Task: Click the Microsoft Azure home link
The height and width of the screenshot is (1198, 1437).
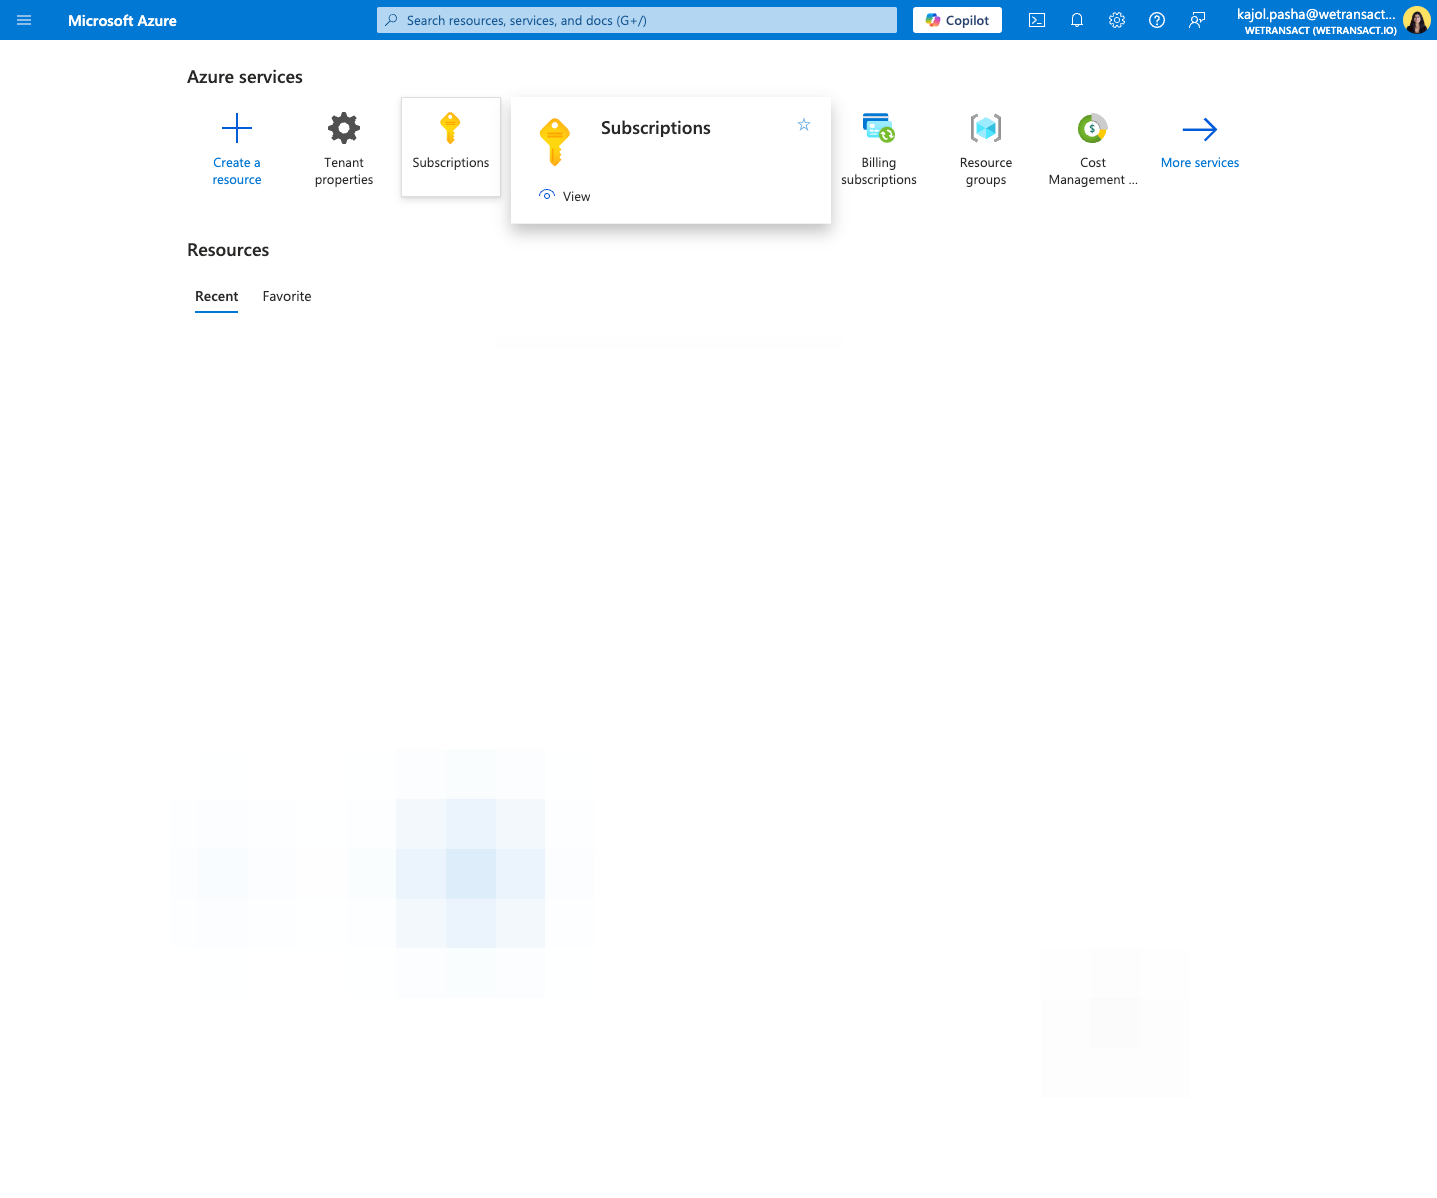Action: [x=122, y=20]
